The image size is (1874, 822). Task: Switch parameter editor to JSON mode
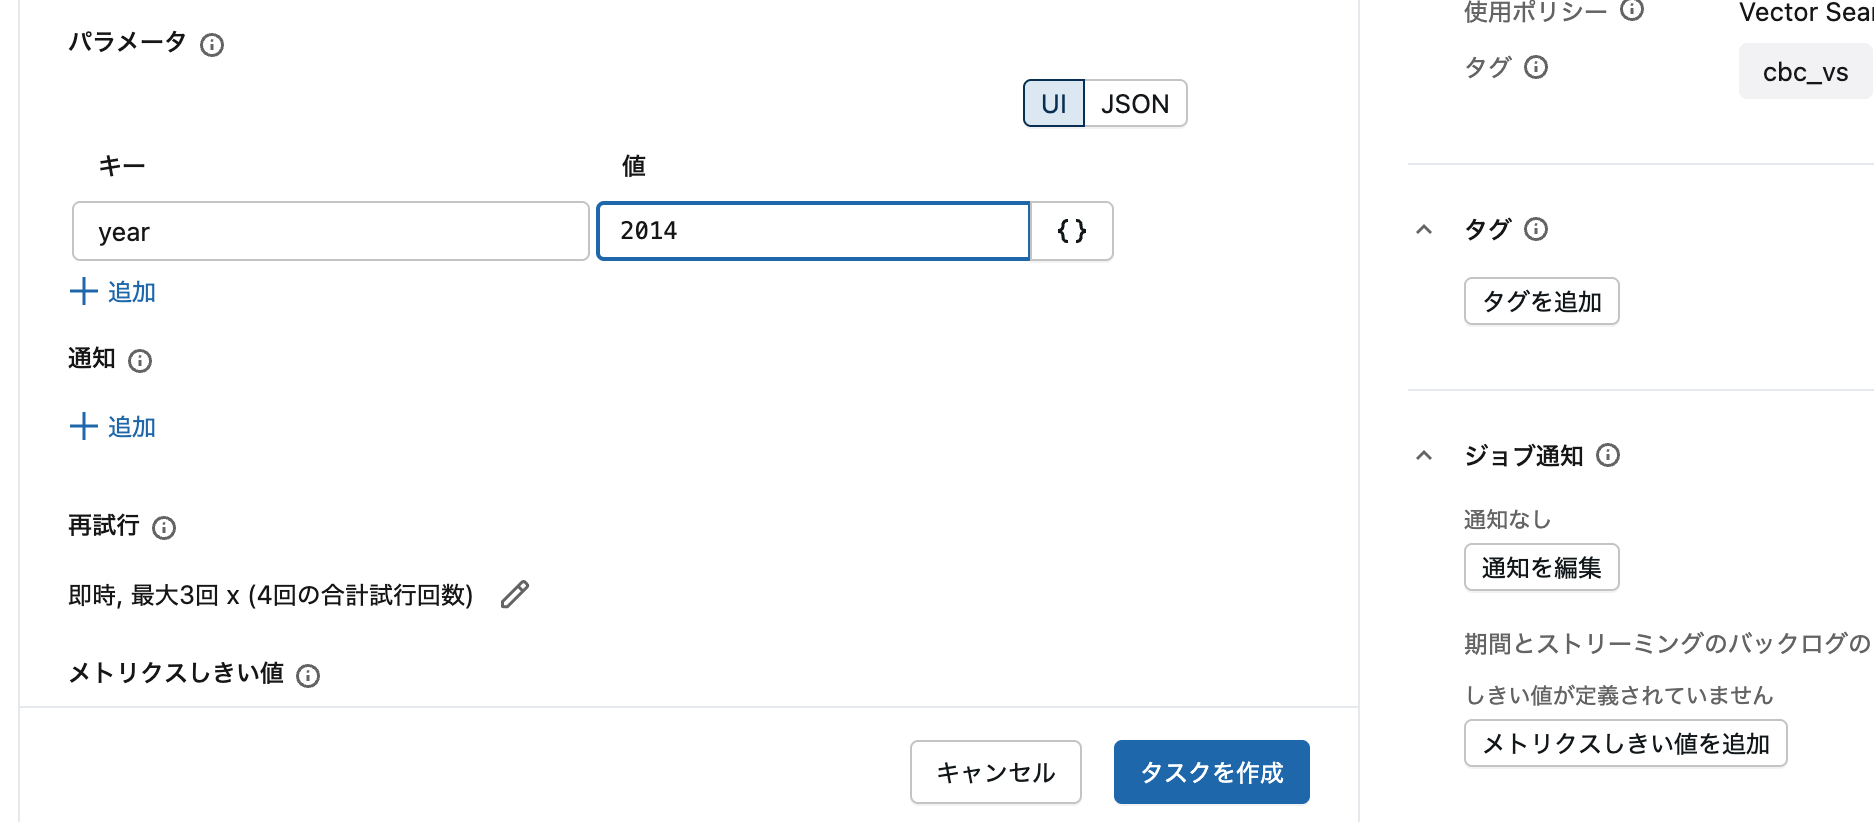coord(1135,103)
